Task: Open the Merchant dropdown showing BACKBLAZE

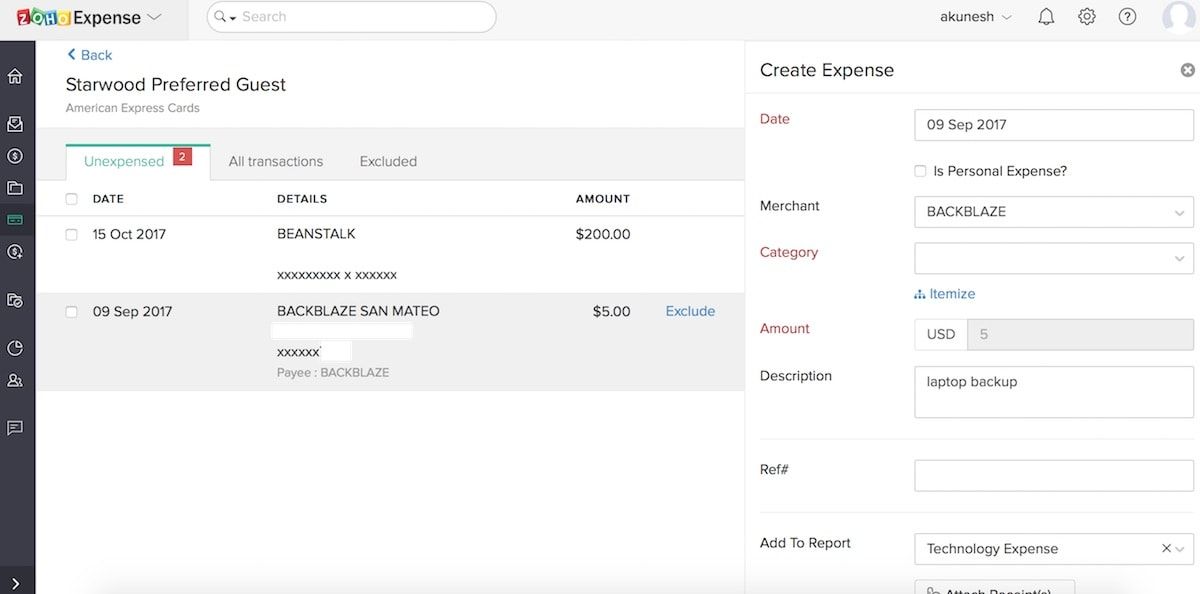Action: point(1053,212)
